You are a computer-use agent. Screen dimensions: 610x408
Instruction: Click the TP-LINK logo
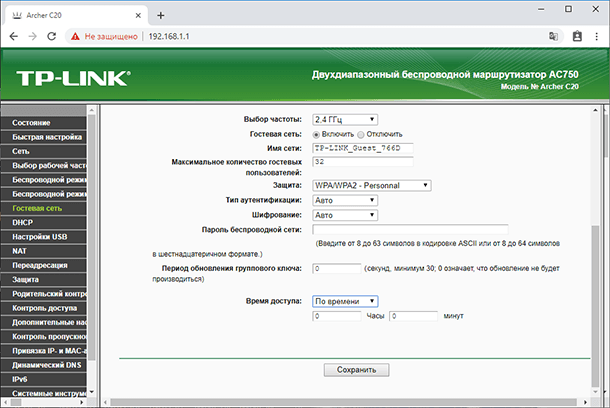pos(73,78)
